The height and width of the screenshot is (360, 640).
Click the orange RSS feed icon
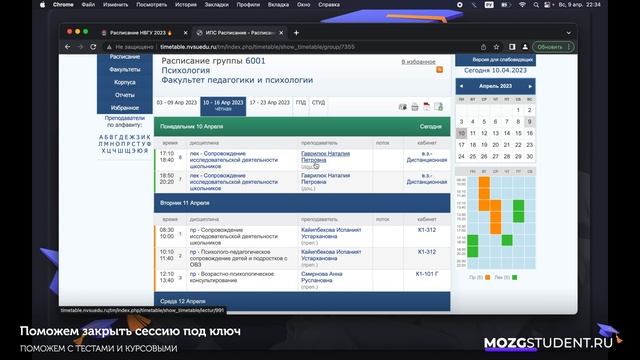pyautogui.click(x=440, y=70)
